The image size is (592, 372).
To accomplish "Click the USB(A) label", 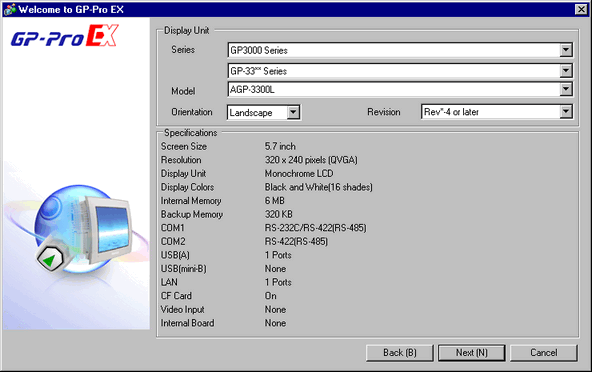I will point(175,255).
